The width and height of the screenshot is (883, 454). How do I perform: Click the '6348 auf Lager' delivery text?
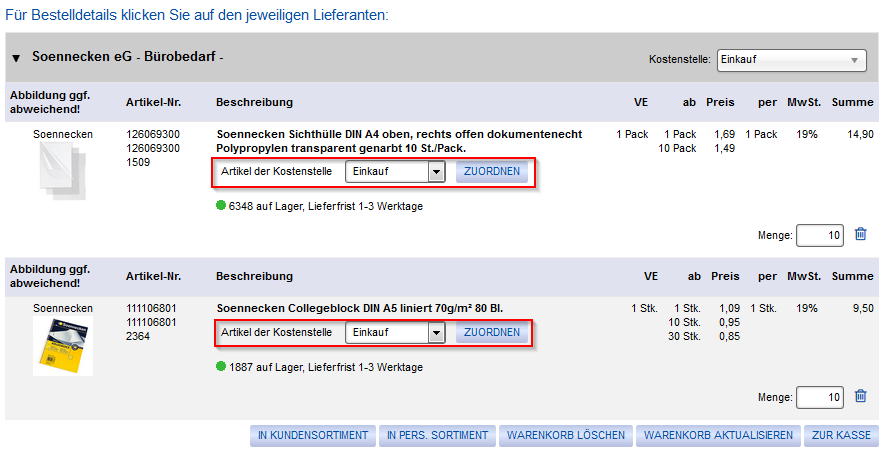pos(325,206)
